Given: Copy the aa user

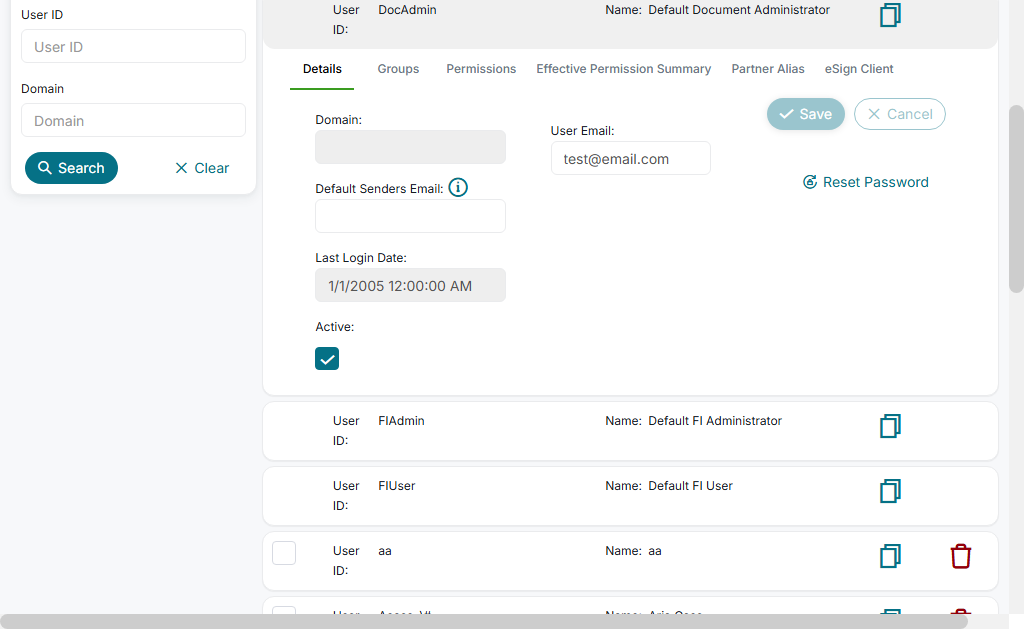Looking at the screenshot, I should (890, 556).
